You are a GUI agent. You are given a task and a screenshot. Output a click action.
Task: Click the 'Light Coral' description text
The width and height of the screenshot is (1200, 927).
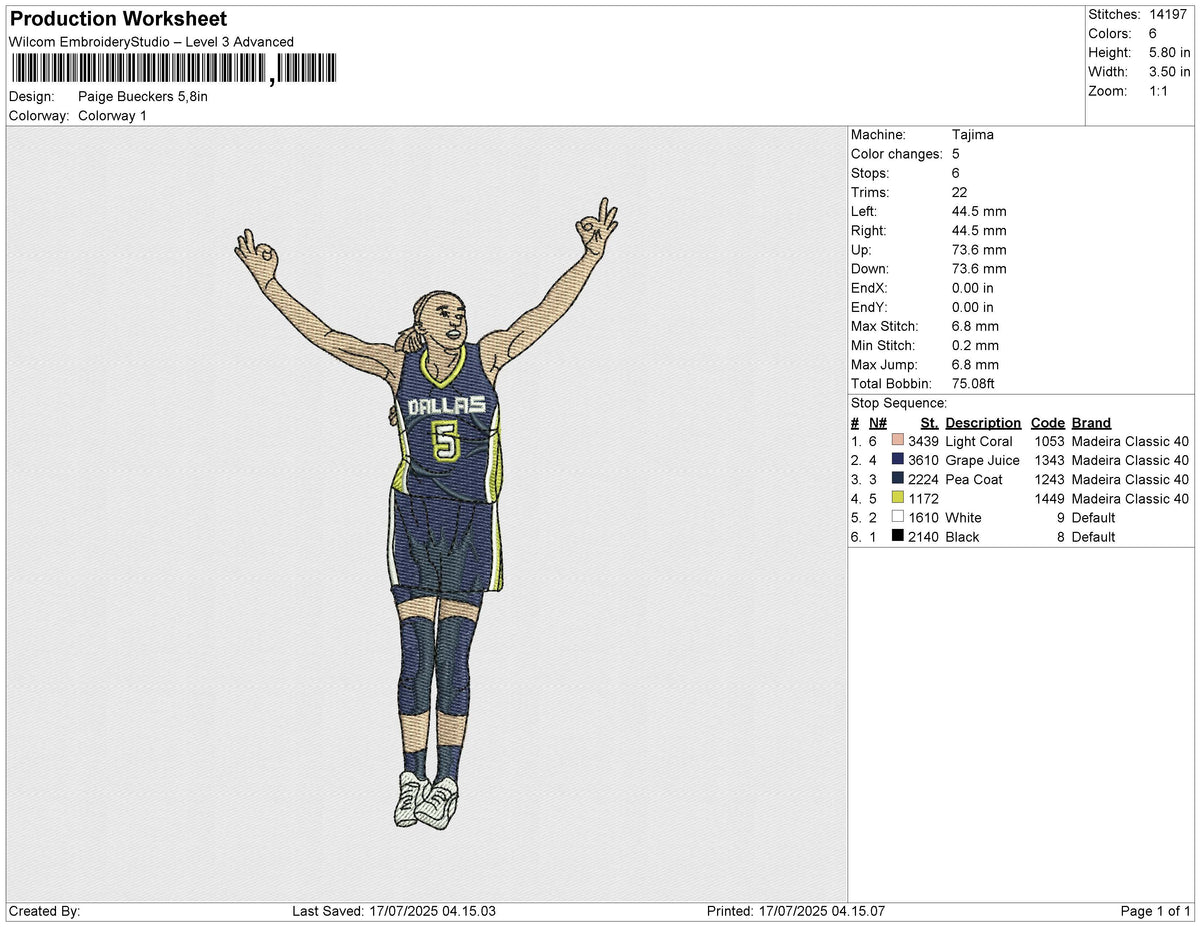(x=979, y=441)
